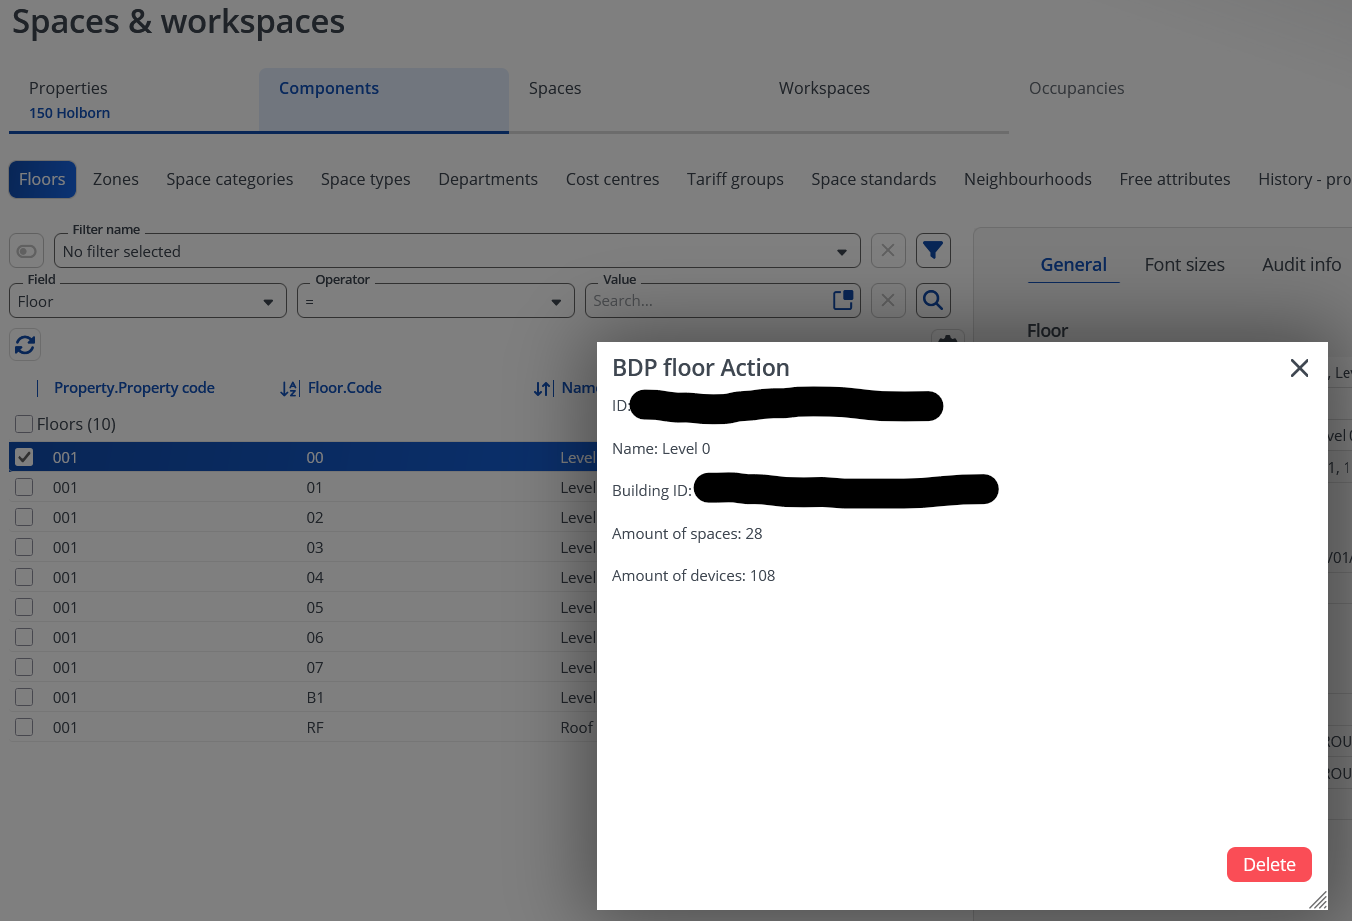Viewport: 1352px width, 921px height.
Task: Click the 150 Holborn property label
Action: point(70,113)
